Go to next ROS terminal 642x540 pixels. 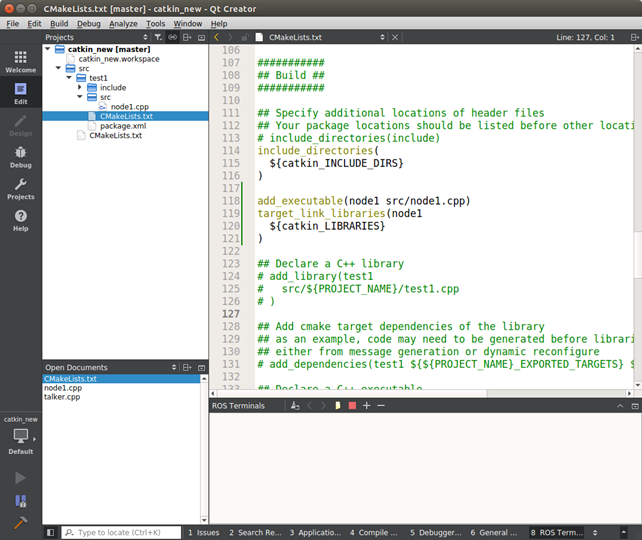pyautogui.click(x=323, y=406)
